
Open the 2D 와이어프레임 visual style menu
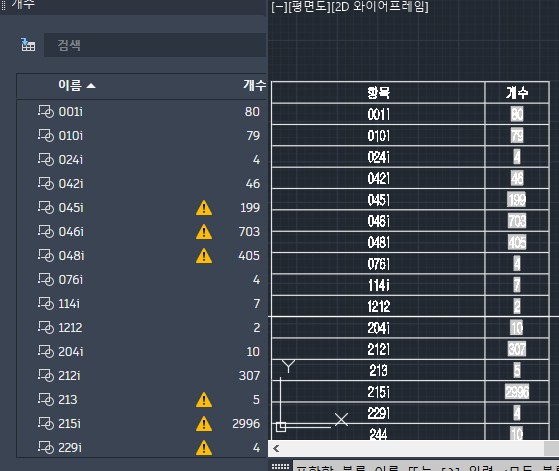point(380,6)
